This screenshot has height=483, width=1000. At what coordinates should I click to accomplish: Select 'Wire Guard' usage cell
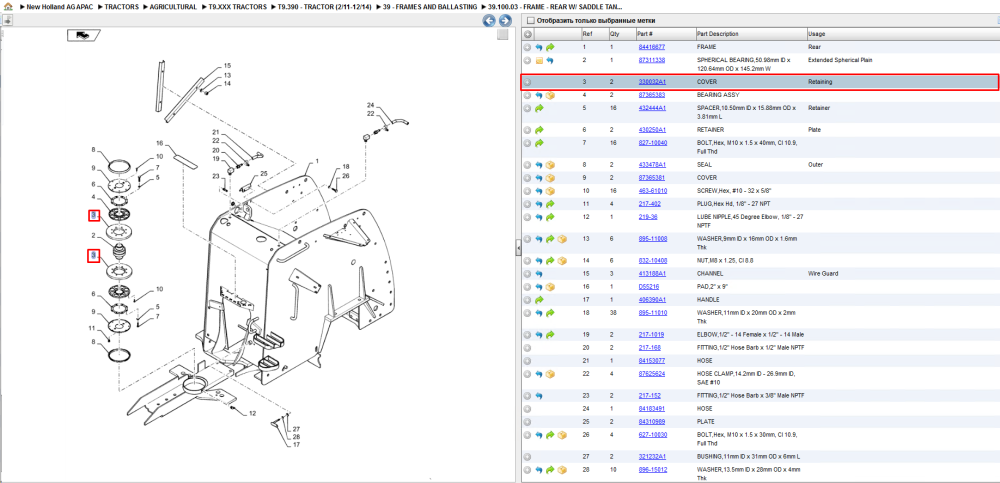[x=821, y=274]
